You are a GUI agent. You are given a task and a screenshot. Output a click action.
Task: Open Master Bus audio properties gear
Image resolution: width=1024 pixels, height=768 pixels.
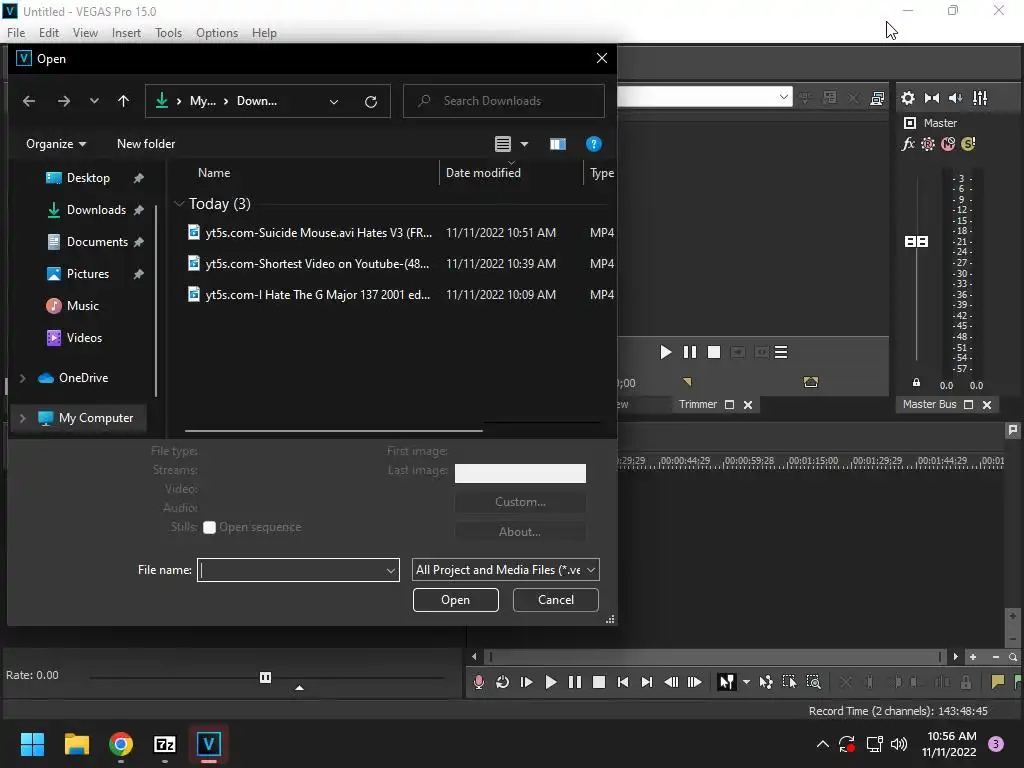point(908,98)
